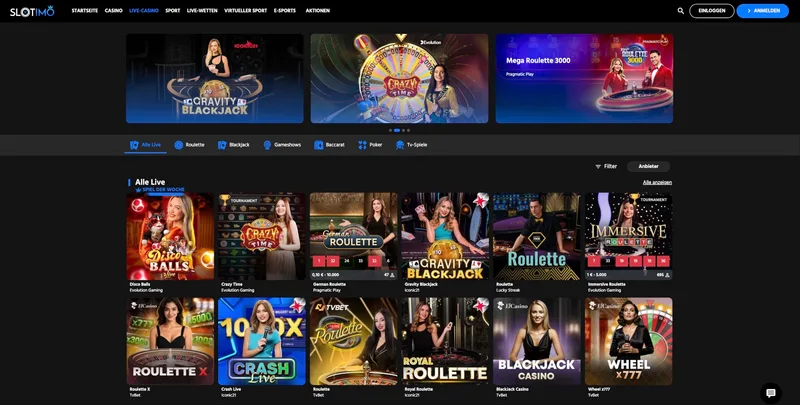The width and height of the screenshot is (800, 405).
Task: Click the Anmelden register button
Action: pyautogui.click(x=763, y=11)
